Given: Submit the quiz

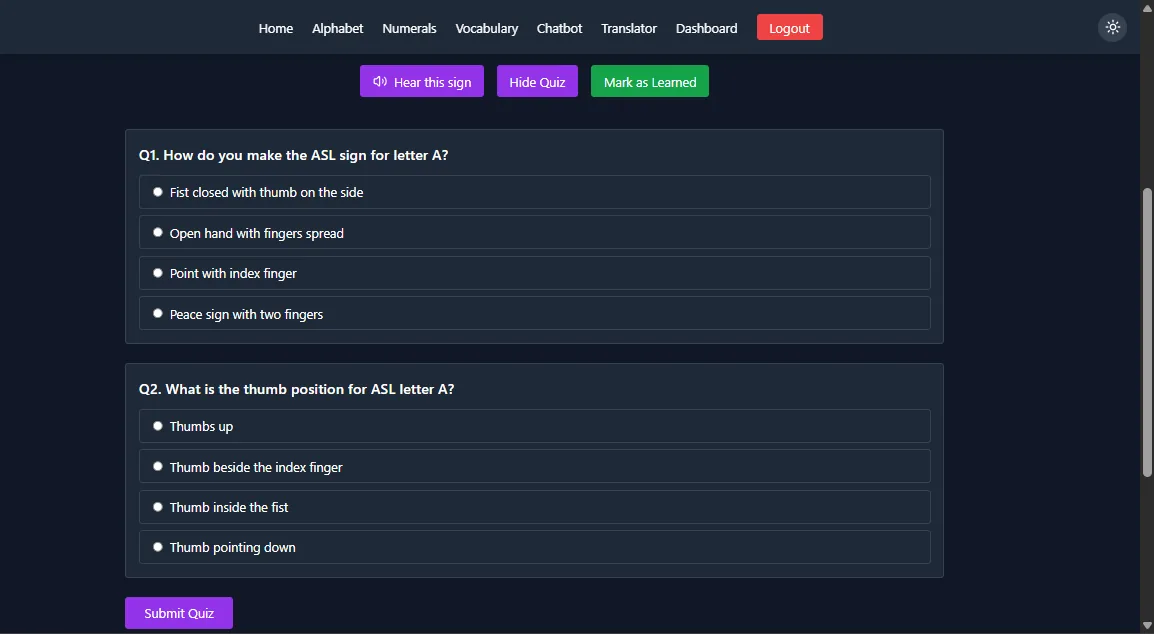Looking at the screenshot, I should tap(179, 613).
